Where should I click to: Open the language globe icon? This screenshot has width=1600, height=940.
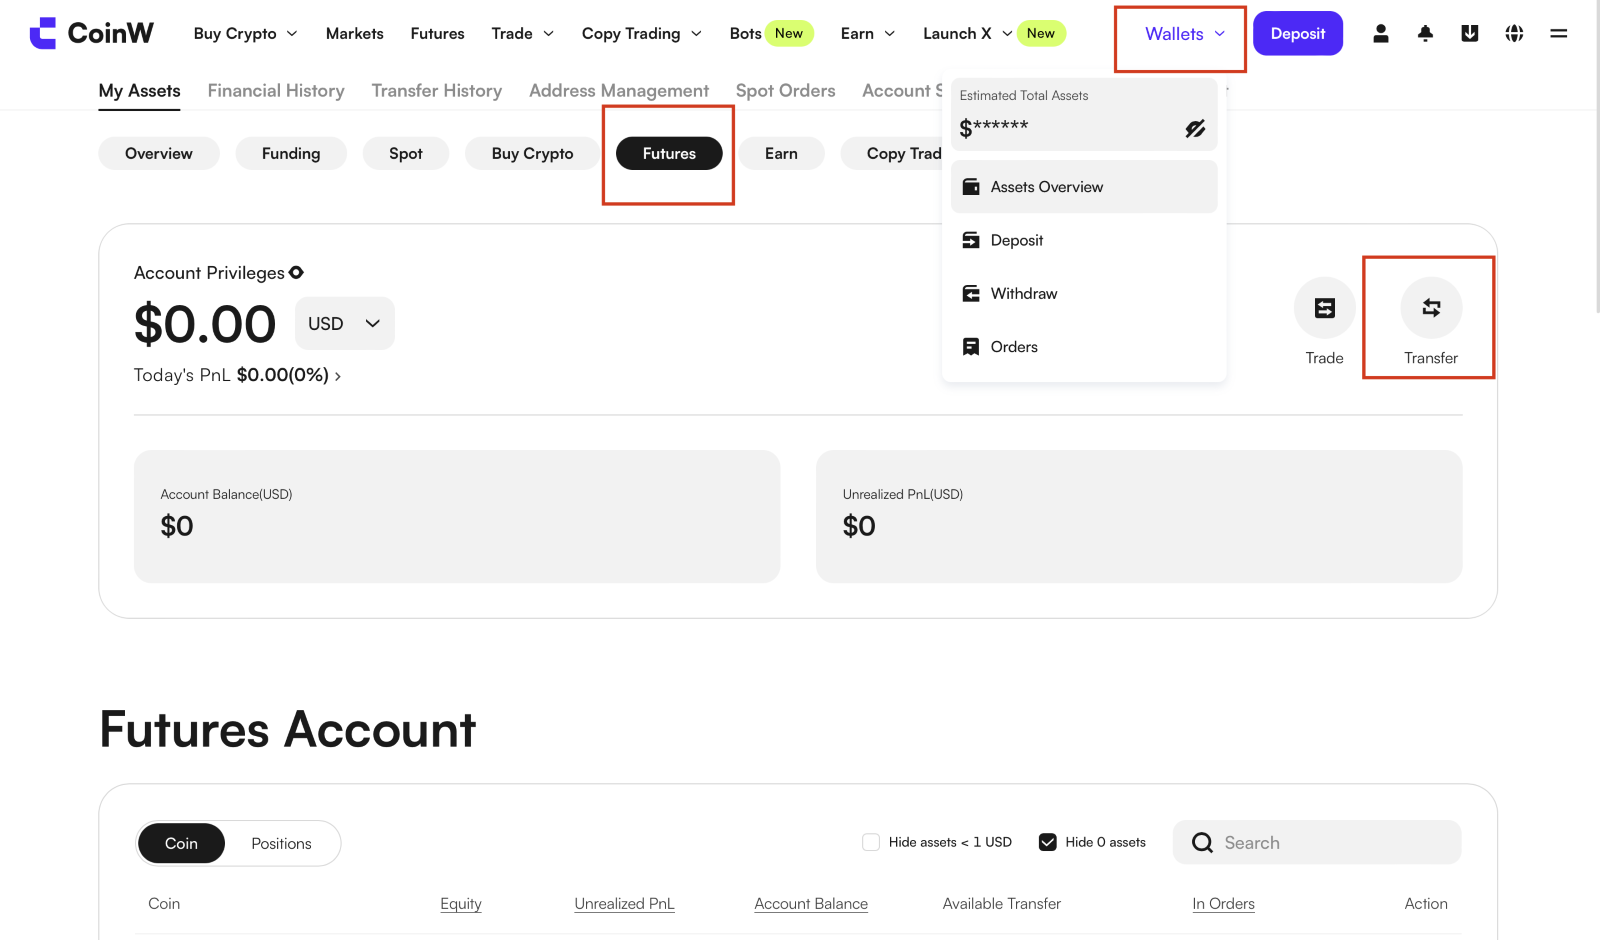pos(1515,33)
